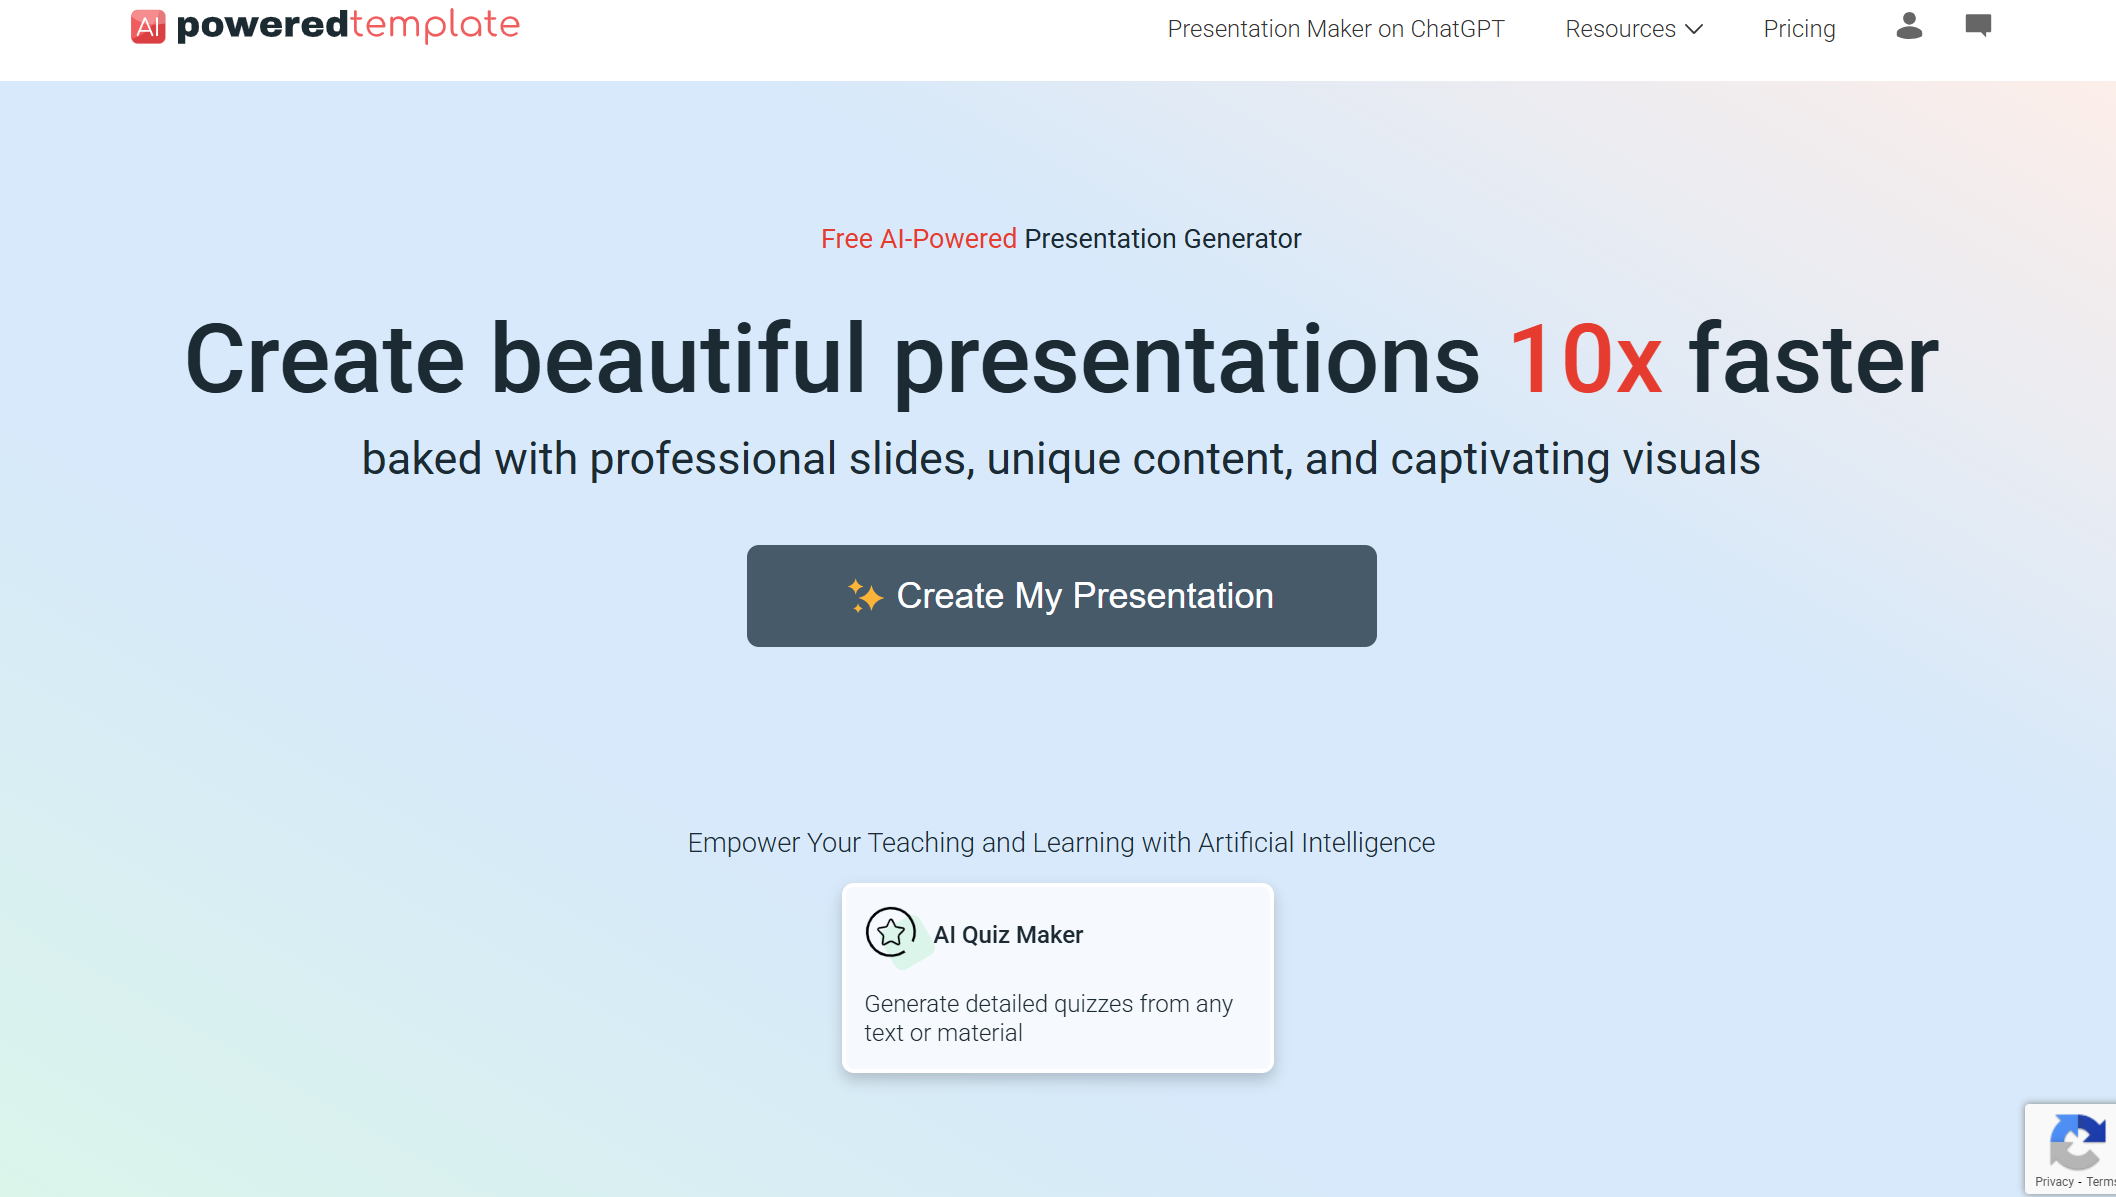Select the AI Quiz Maker heading
Viewport: 2116px width, 1197px height.
[1008, 934]
